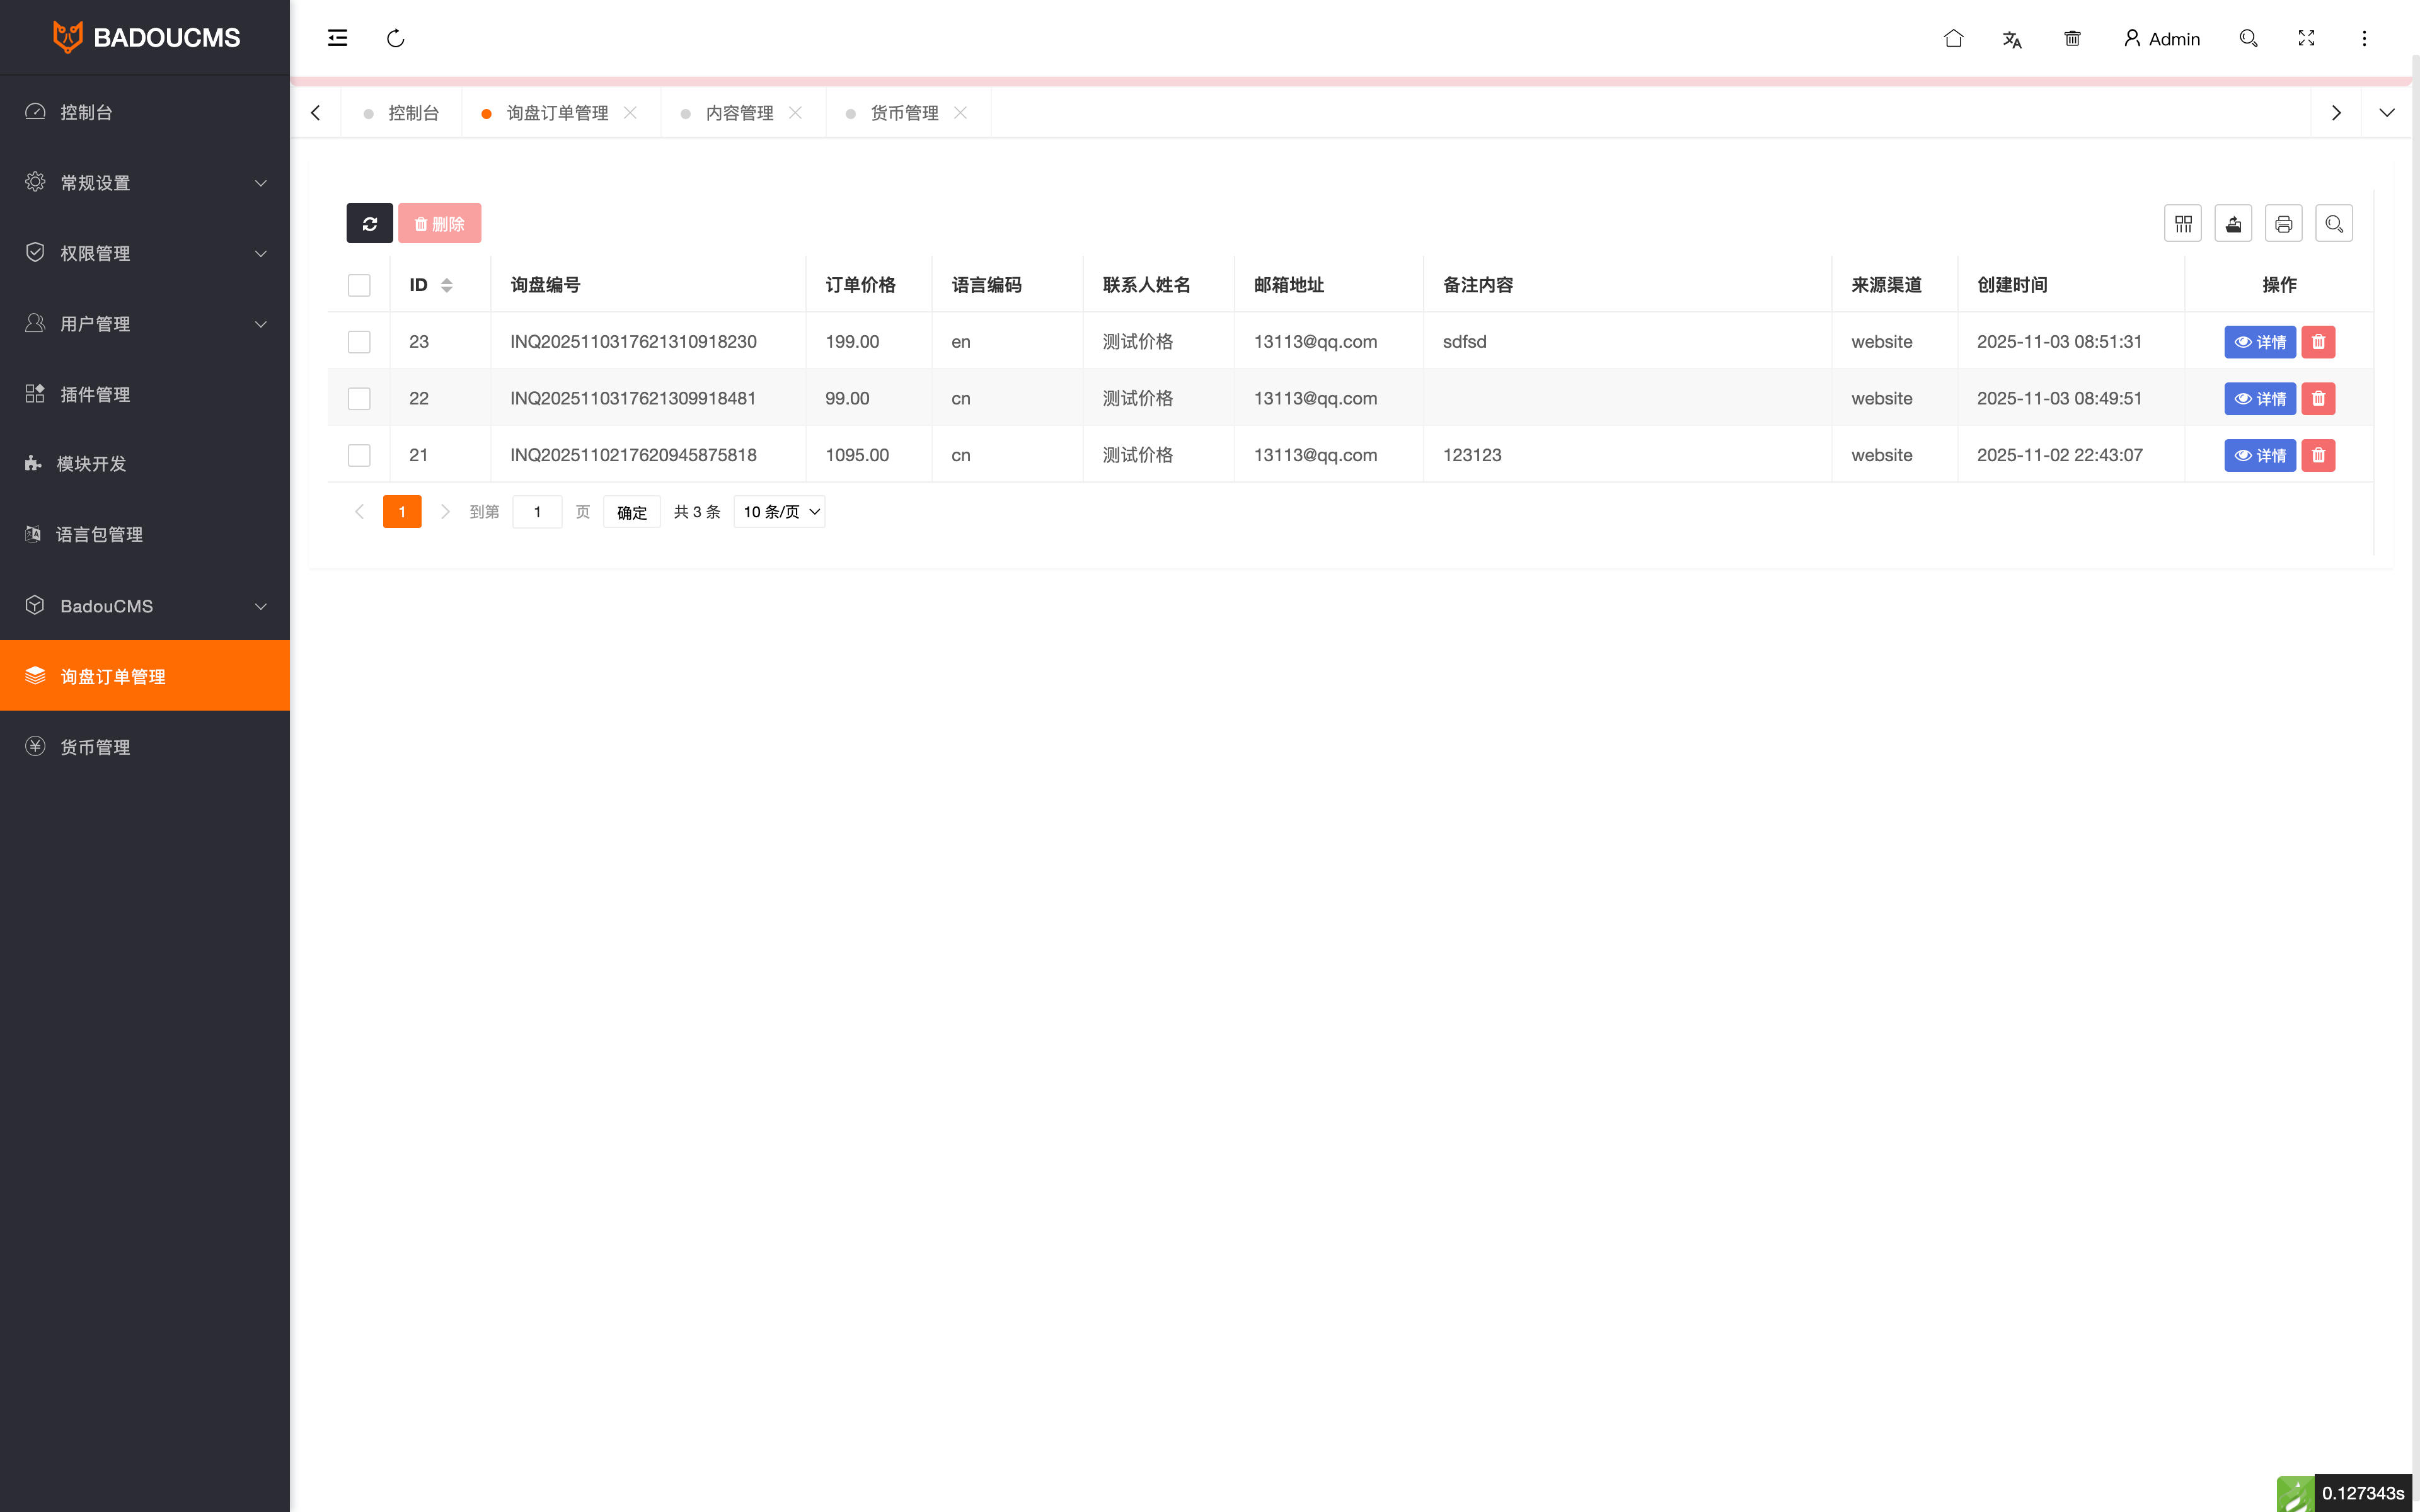Tick the checkbox for row ID 23
2420x1512 pixels.
[x=359, y=342]
